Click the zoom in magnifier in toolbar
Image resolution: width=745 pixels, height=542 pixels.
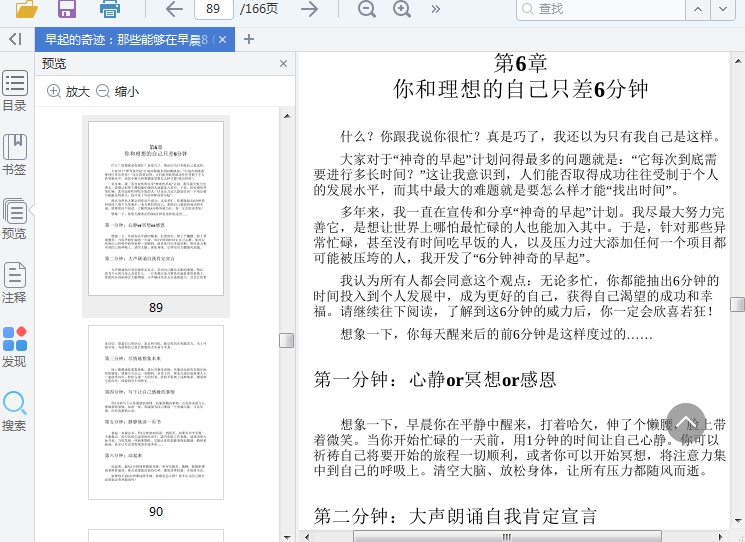pyautogui.click(x=402, y=9)
